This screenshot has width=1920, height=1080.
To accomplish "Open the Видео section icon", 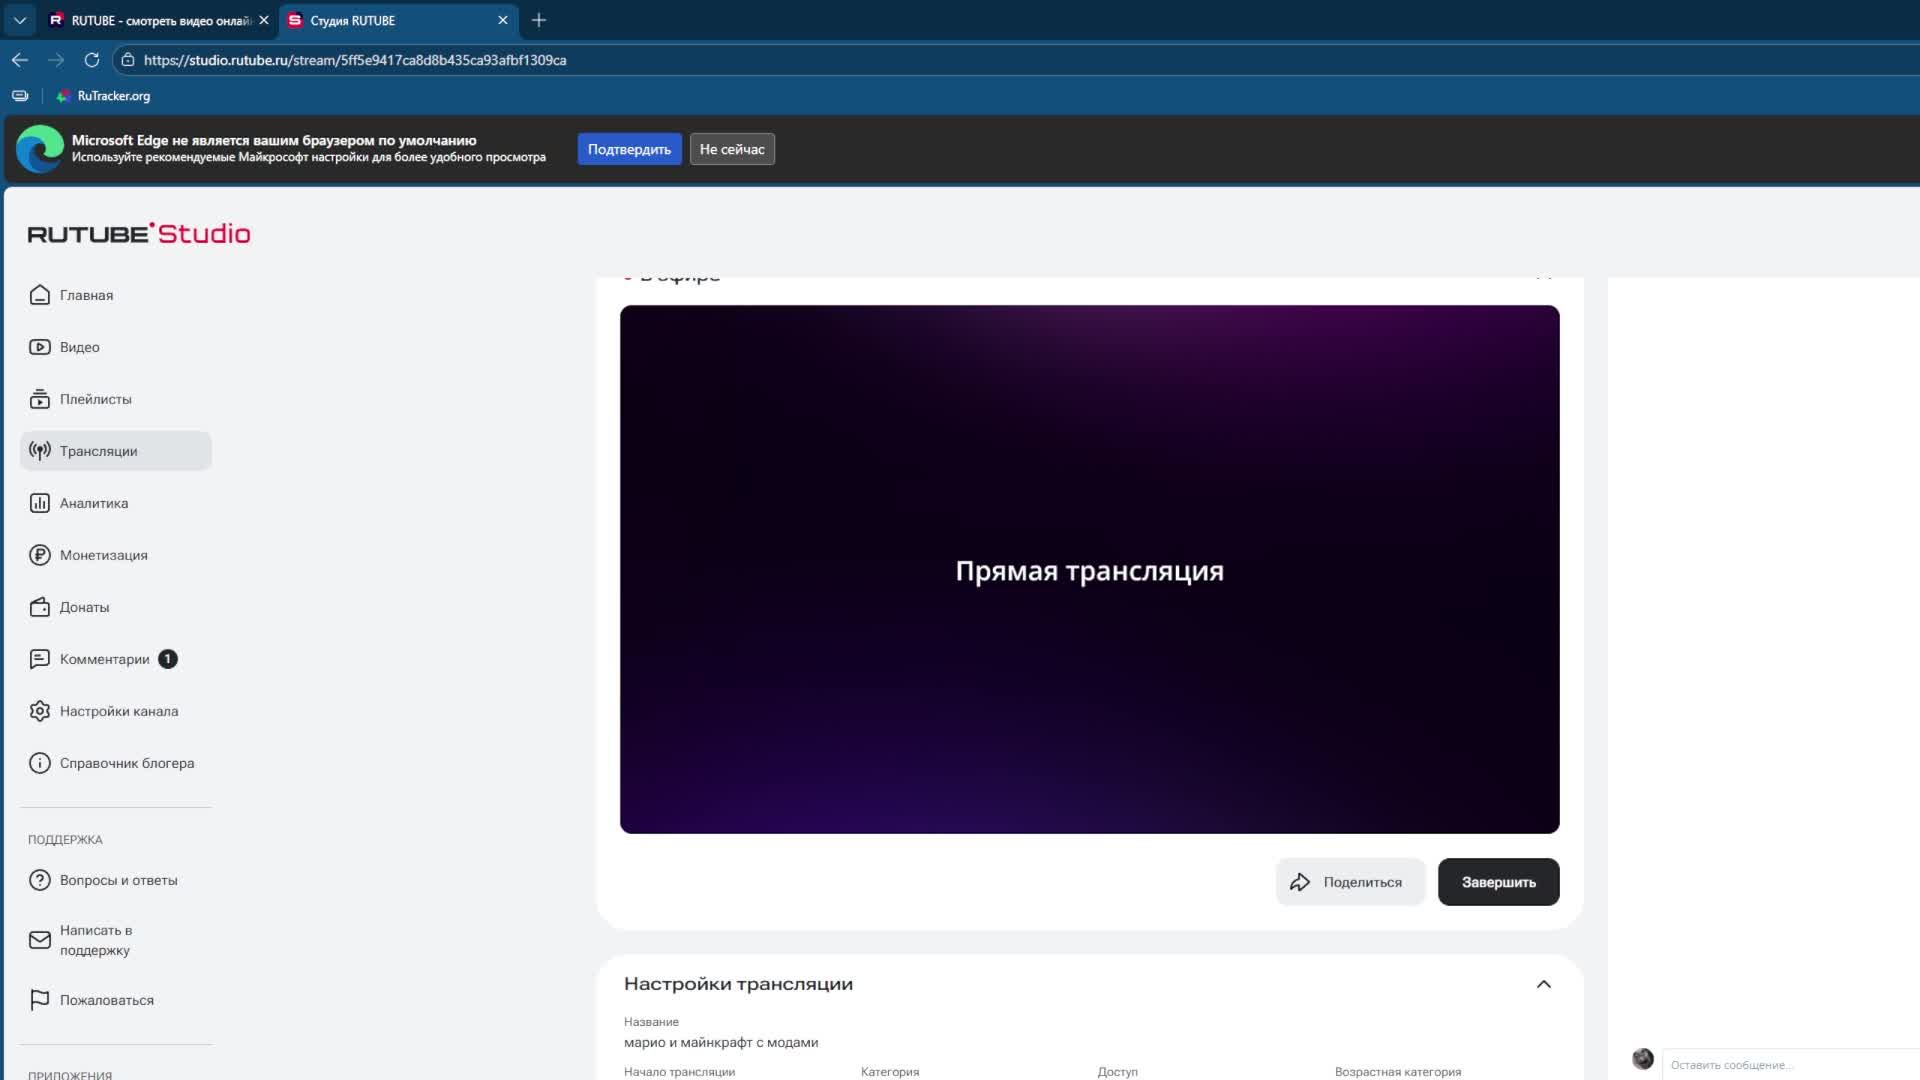I will pyautogui.click(x=40, y=347).
